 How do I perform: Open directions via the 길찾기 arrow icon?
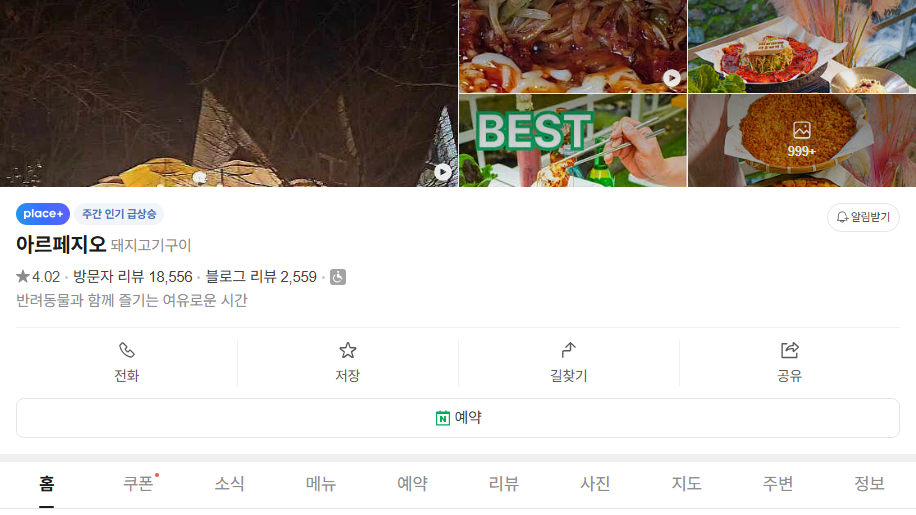[x=568, y=350]
